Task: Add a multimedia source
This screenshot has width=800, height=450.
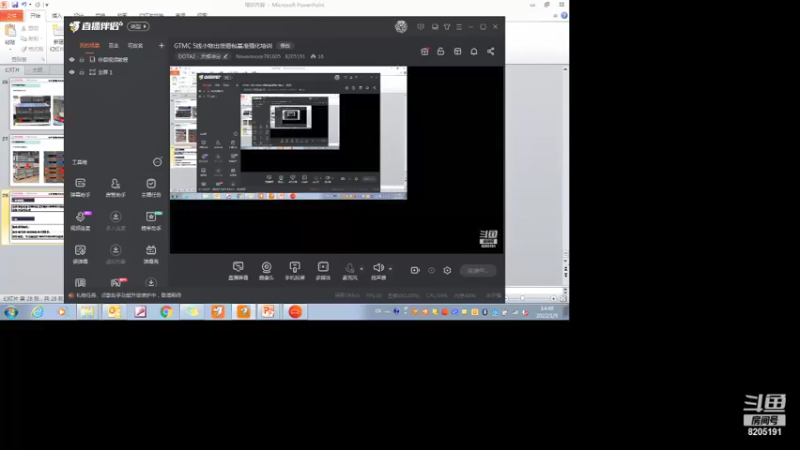Action: (x=323, y=271)
